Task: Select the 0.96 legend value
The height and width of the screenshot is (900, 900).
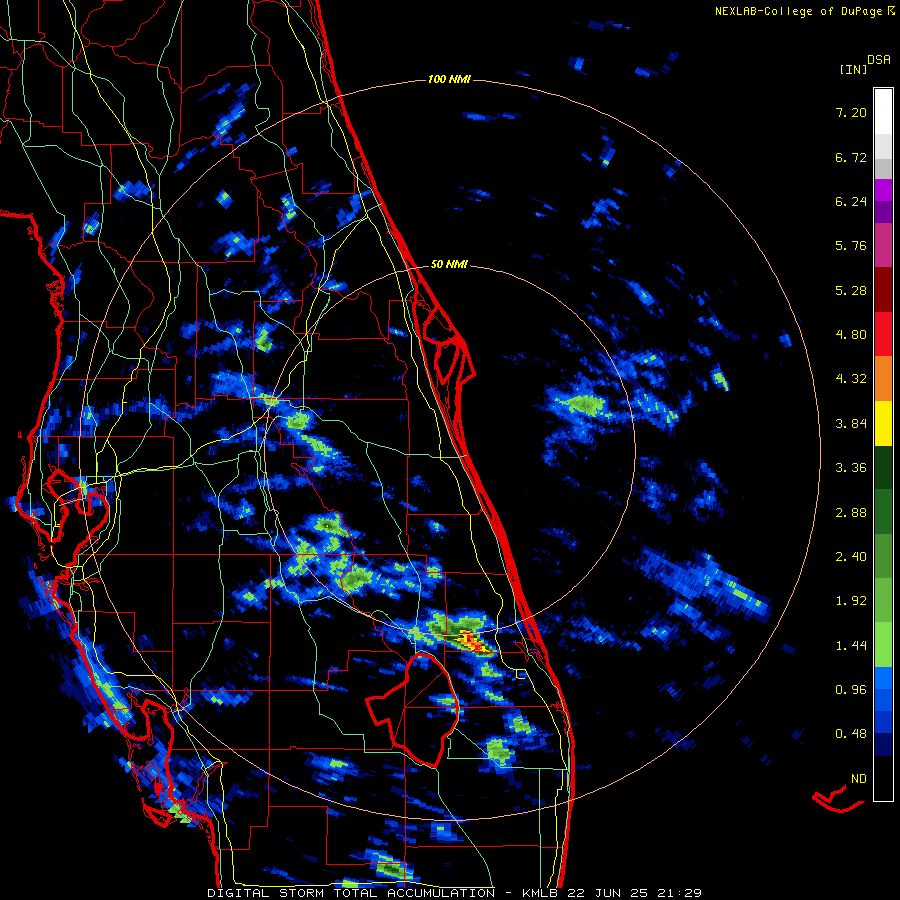Action: (851, 690)
